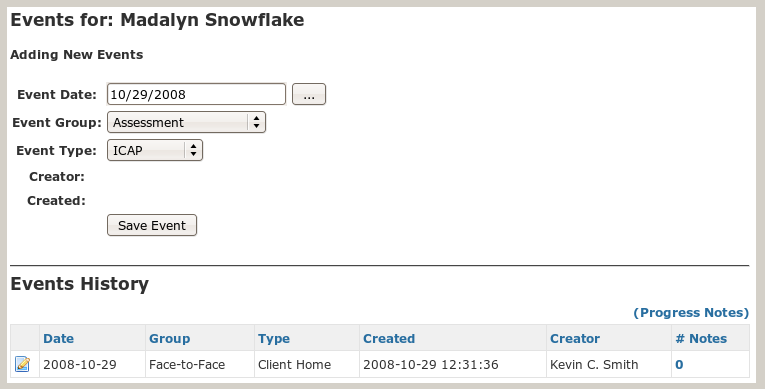Click the Event Date input field

tap(196, 94)
